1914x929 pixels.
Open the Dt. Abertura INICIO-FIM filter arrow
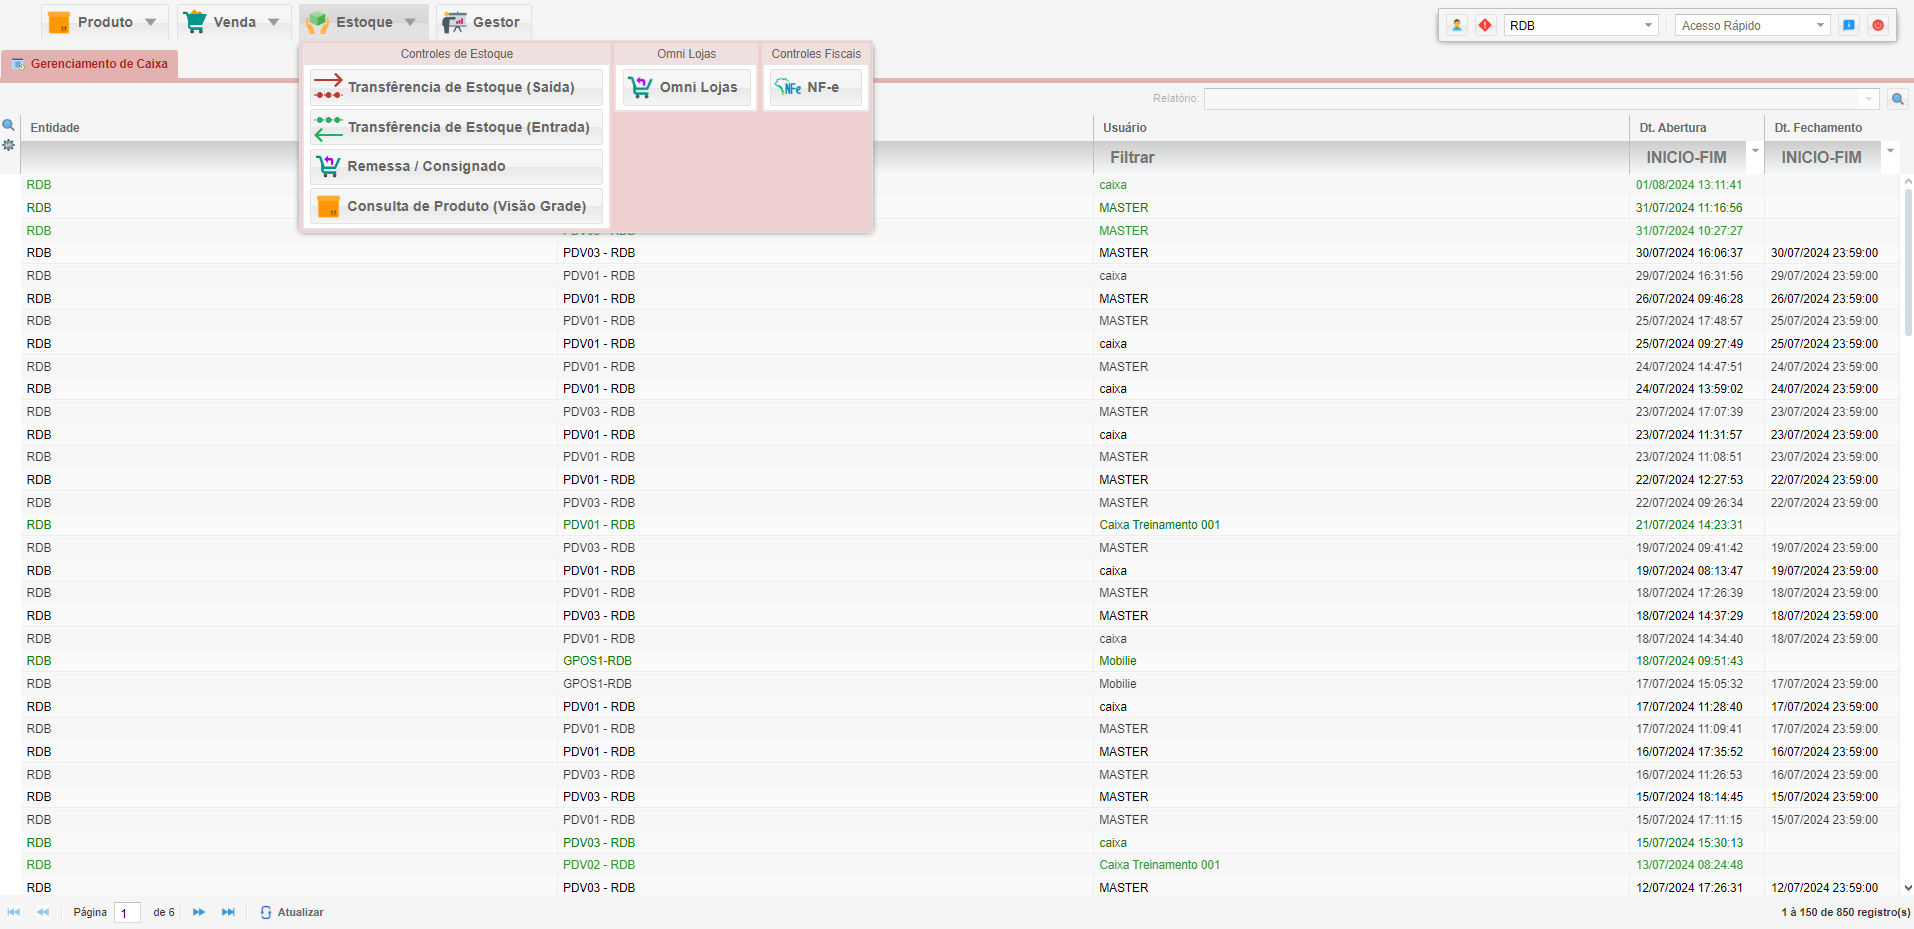coord(1755,151)
